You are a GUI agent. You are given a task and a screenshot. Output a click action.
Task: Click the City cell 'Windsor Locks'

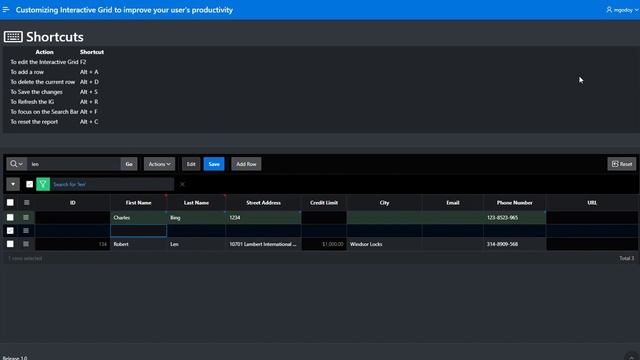point(384,244)
